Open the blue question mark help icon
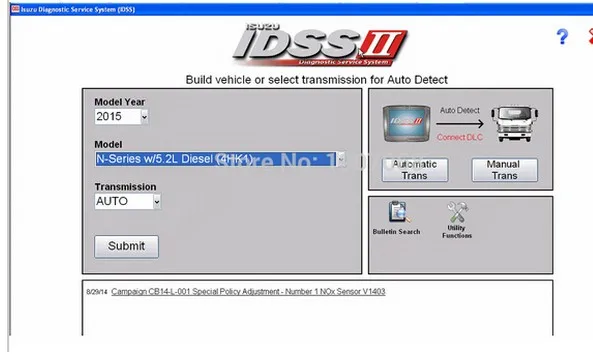 coord(562,37)
